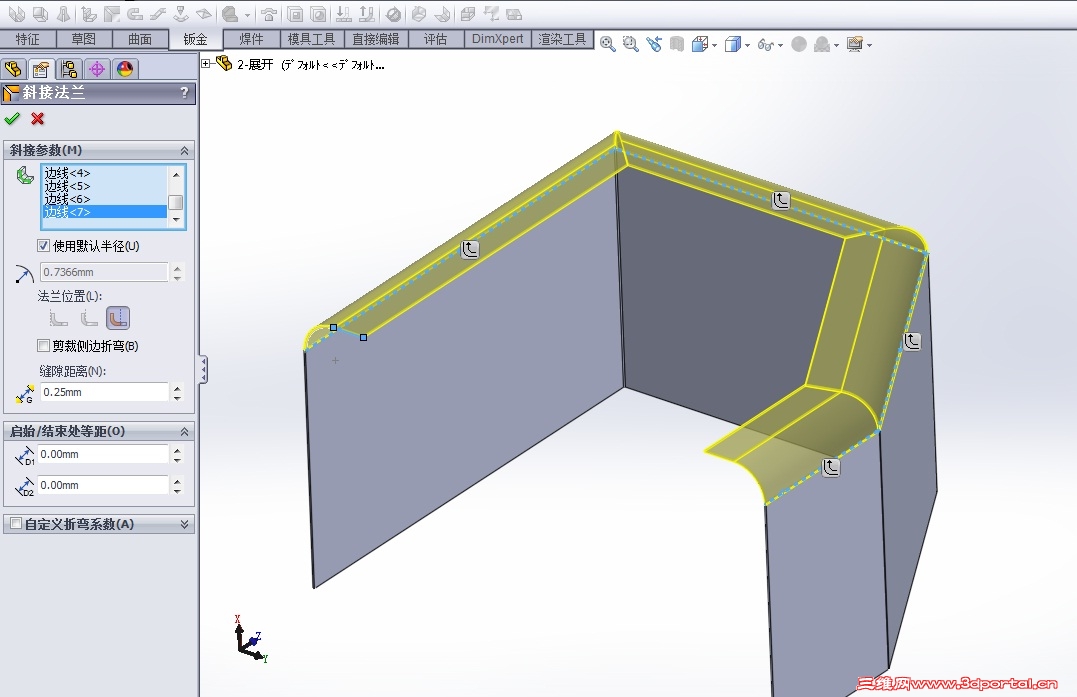Screen dimensions: 1077x697
Task: Collapse the start/end offset section
Action: tap(184, 431)
